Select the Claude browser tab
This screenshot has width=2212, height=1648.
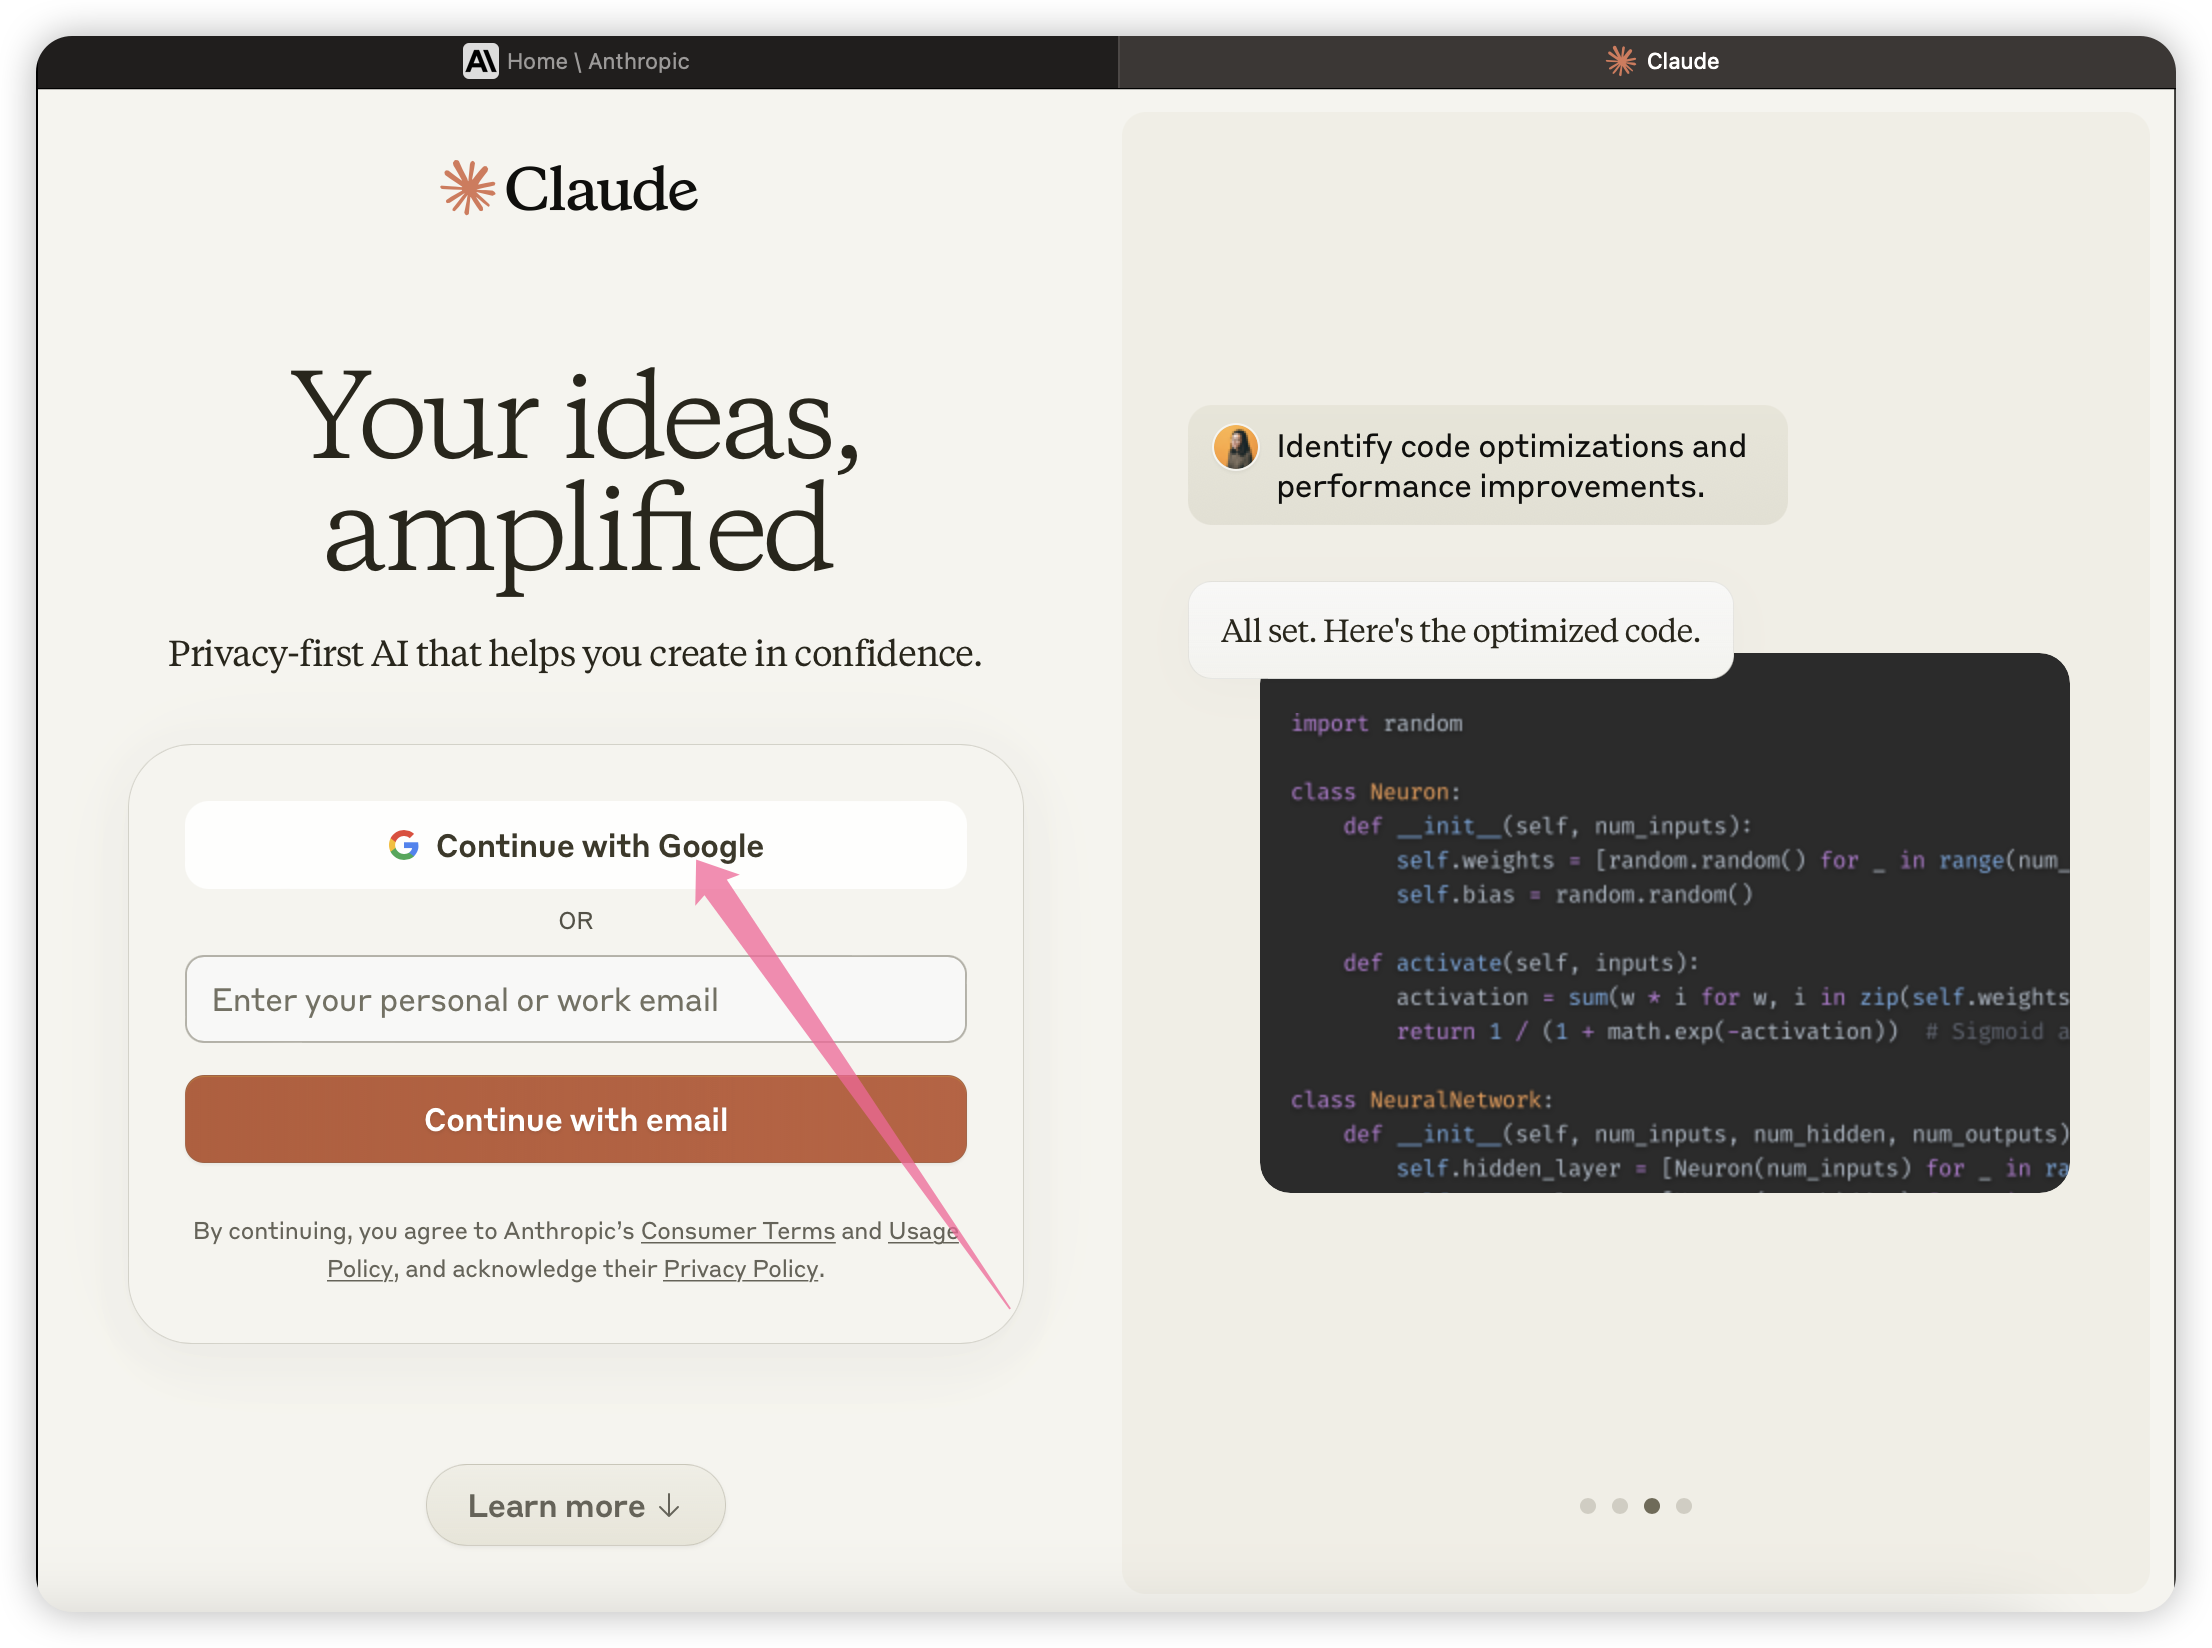click(1646, 62)
